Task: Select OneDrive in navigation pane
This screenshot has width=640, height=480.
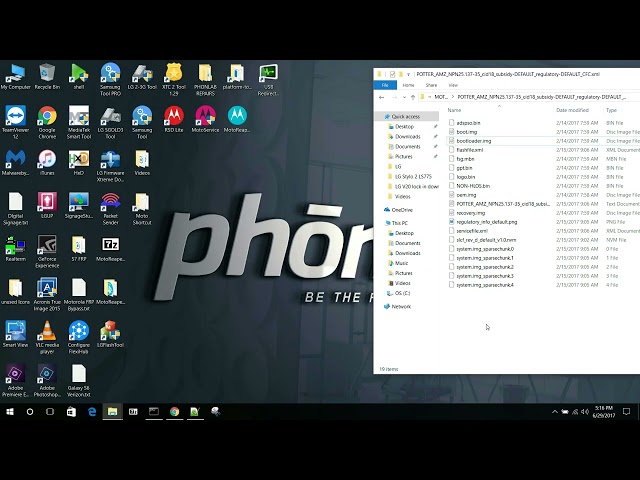Action: tap(402, 210)
